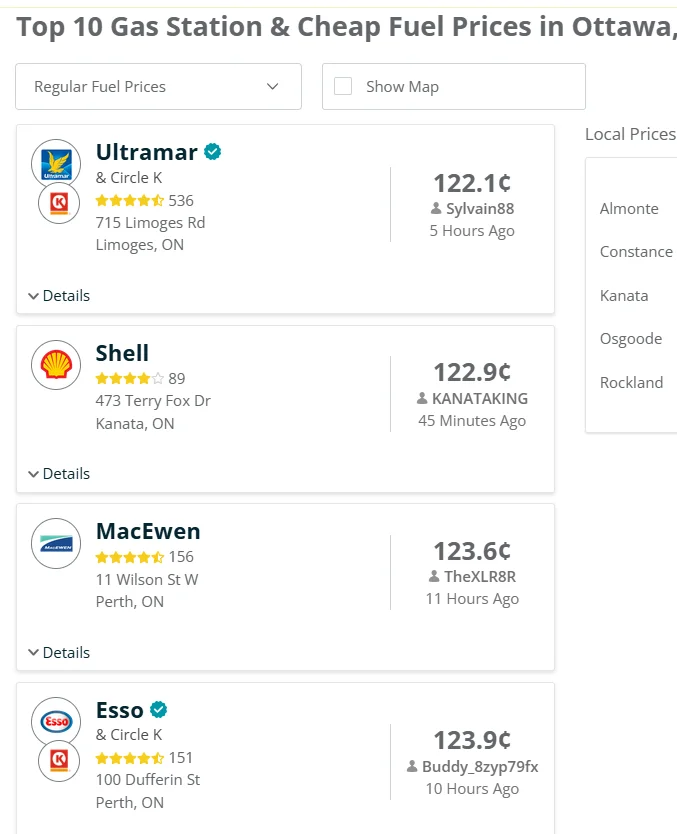The height and width of the screenshot is (834, 677).
Task: Open Osgoode local prices
Action: (631, 339)
